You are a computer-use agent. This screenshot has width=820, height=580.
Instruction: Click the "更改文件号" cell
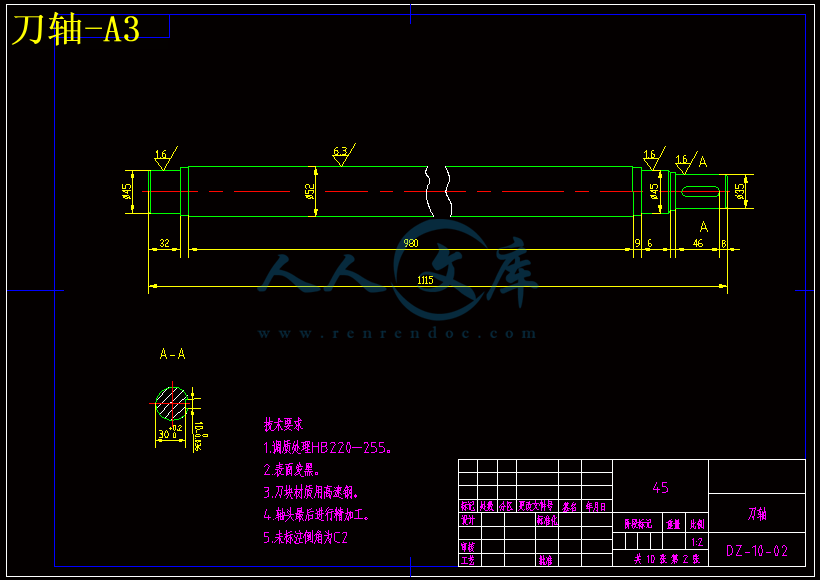click(536, 506)
